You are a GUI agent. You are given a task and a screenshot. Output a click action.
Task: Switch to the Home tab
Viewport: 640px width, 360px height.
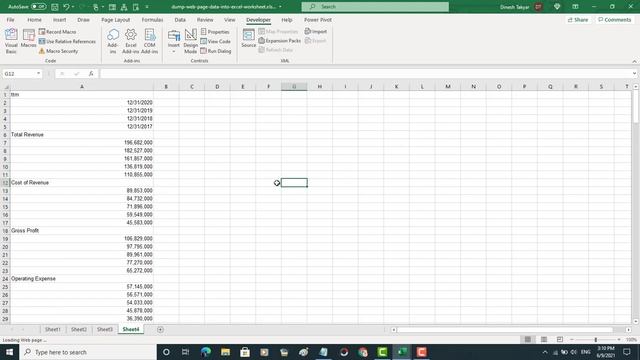(34, 20)
